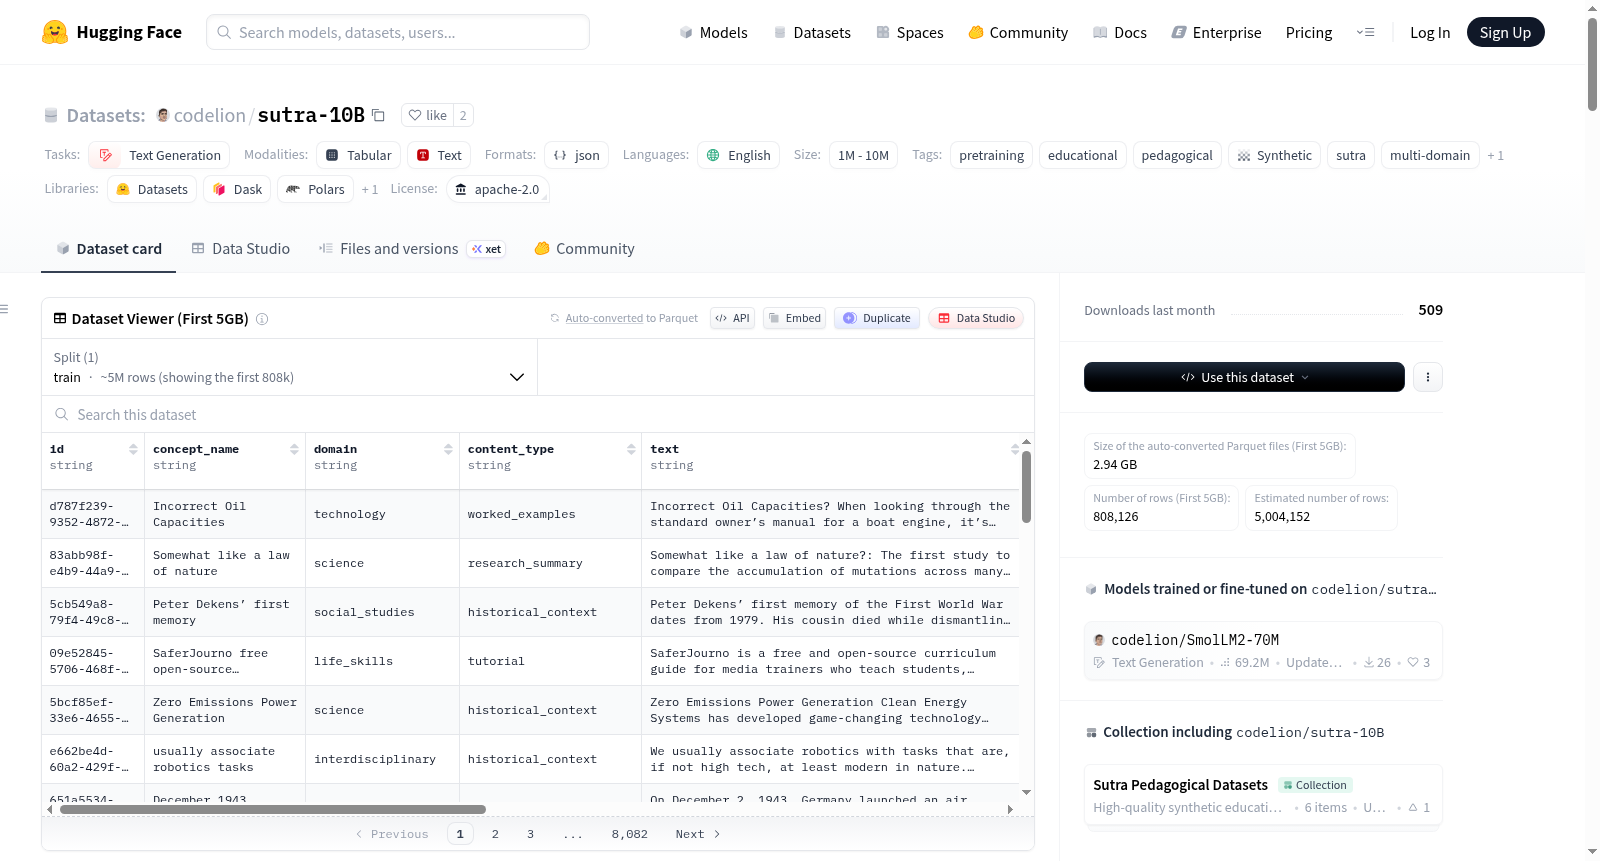Open Models in the top navigation

713,32
